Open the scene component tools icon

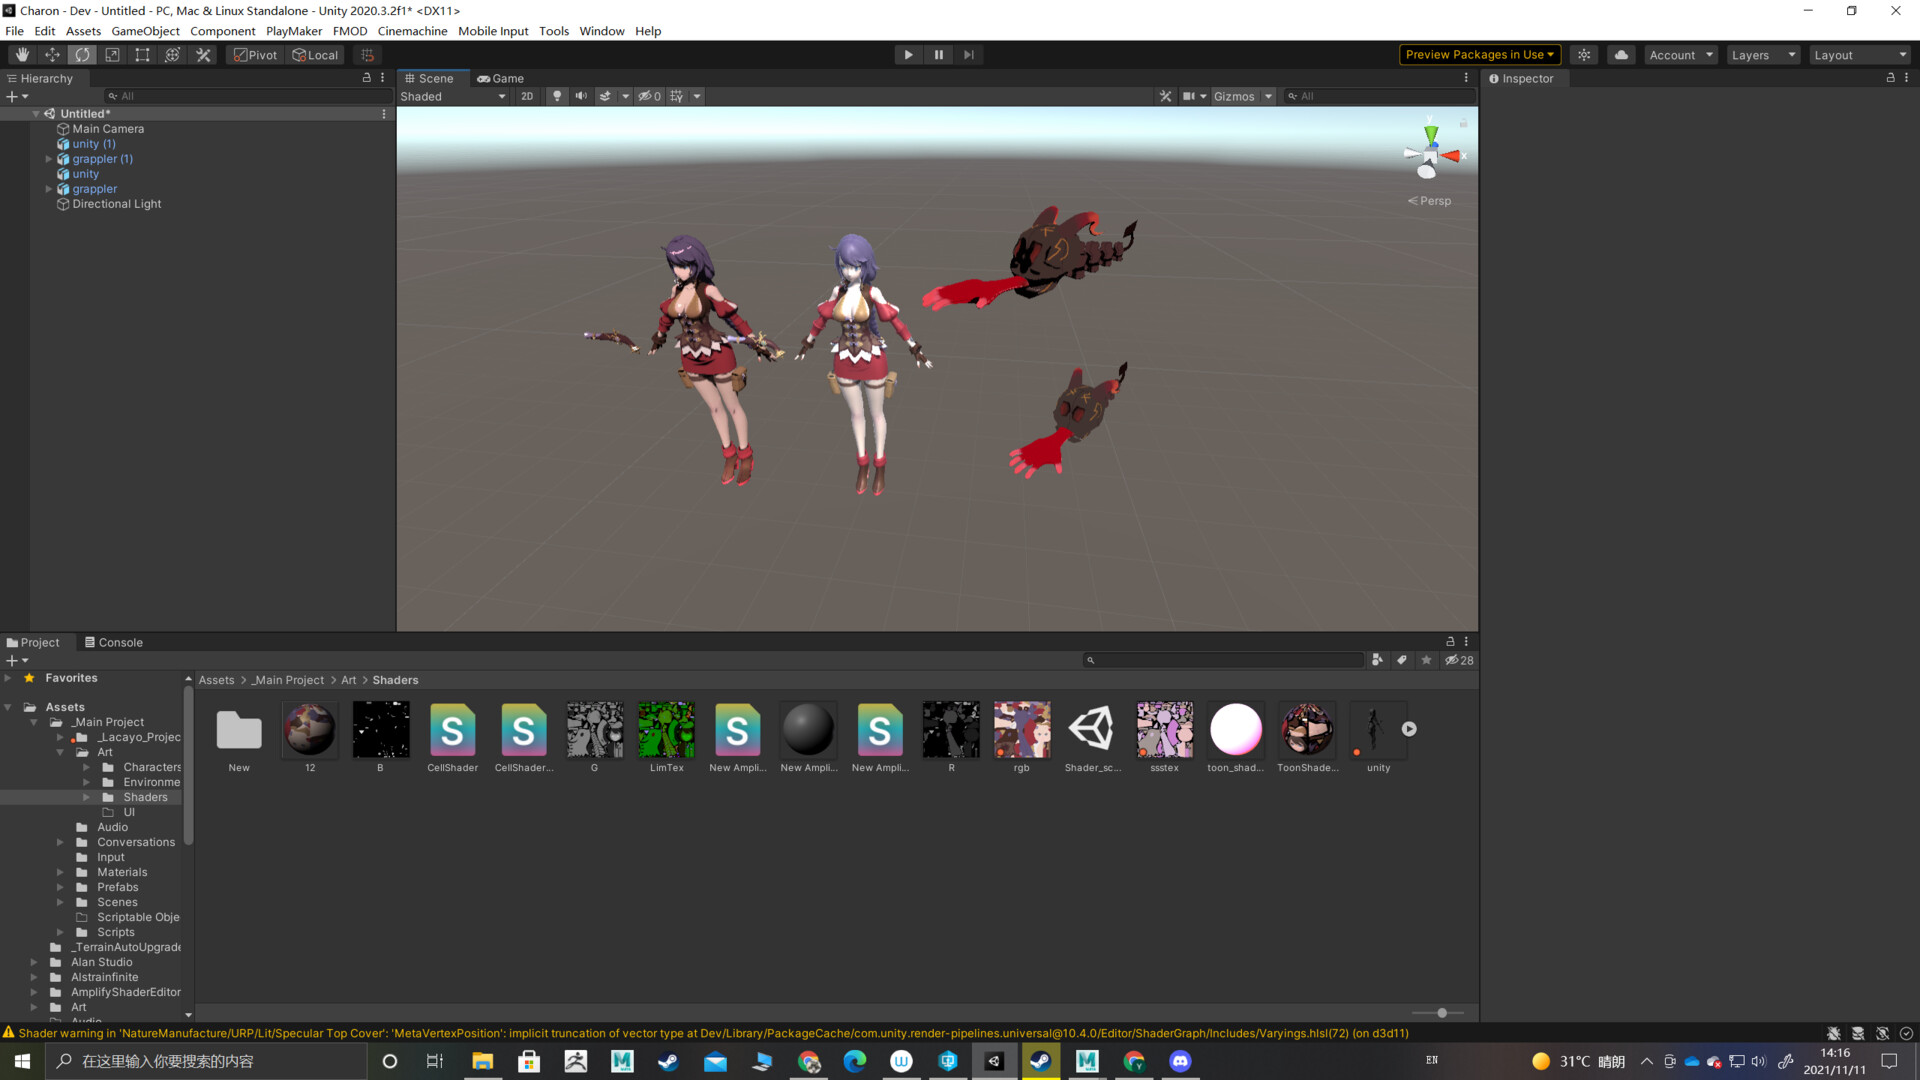[1165, 97]
